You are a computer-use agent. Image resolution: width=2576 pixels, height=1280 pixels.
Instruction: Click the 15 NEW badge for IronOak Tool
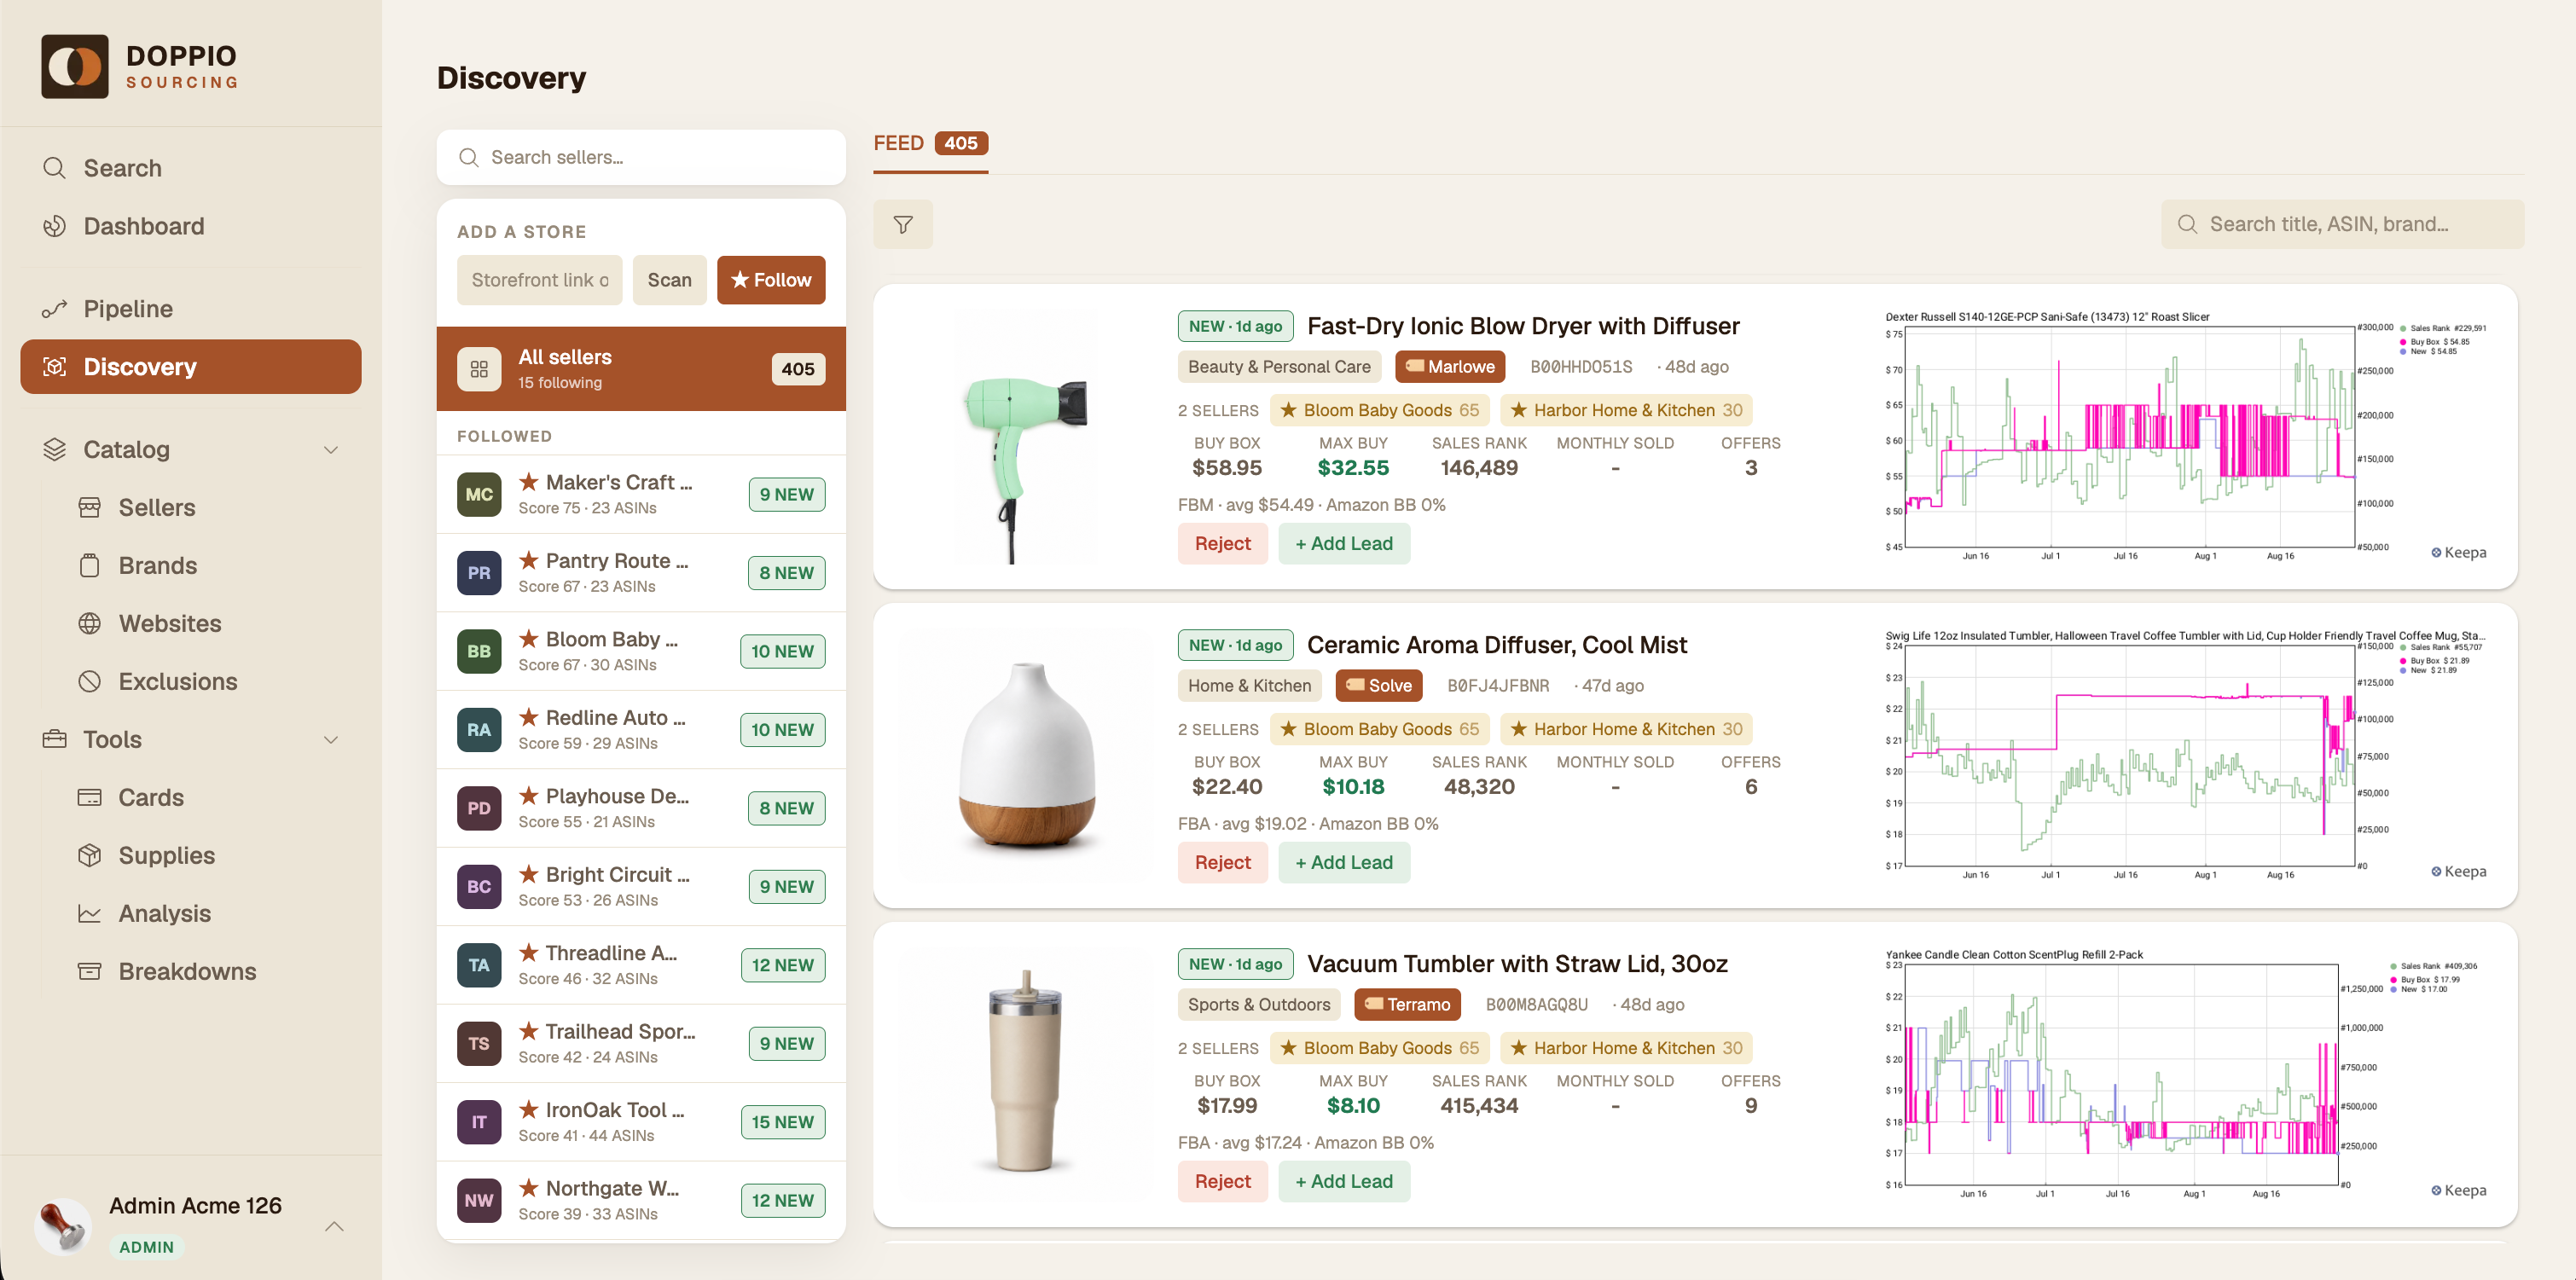coord(782,1122)
